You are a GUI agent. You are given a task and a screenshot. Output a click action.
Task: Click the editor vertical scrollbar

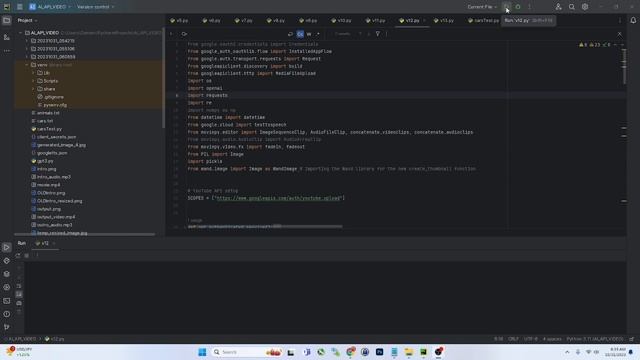[x=624, y=66]
